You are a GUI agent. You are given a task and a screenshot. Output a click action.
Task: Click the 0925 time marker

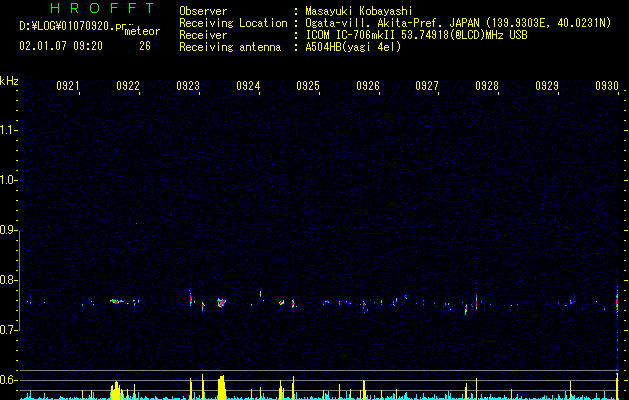pos(308,85)
